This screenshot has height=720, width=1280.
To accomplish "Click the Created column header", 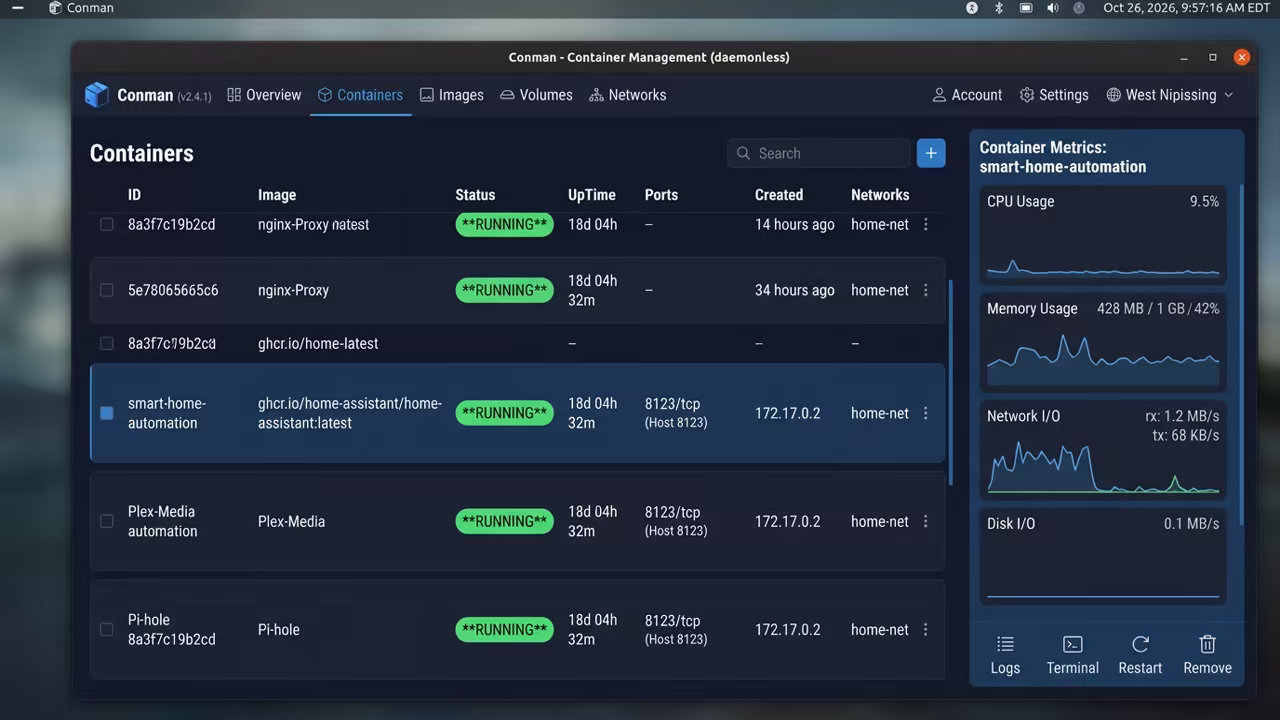I will pos(779,195).
